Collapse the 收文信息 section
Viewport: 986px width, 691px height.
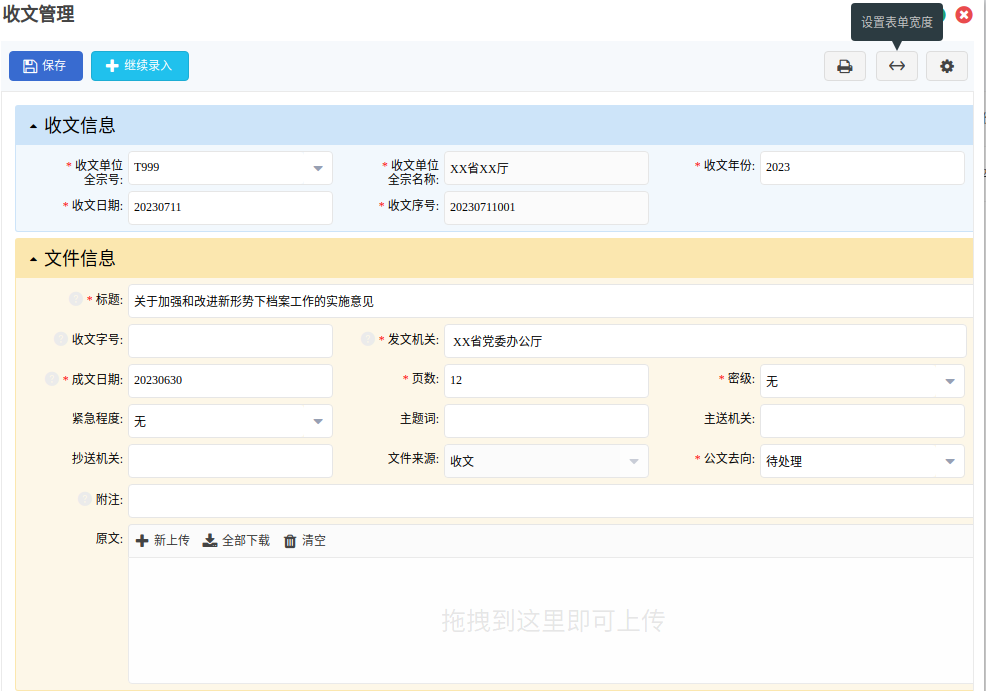[33, 126]
